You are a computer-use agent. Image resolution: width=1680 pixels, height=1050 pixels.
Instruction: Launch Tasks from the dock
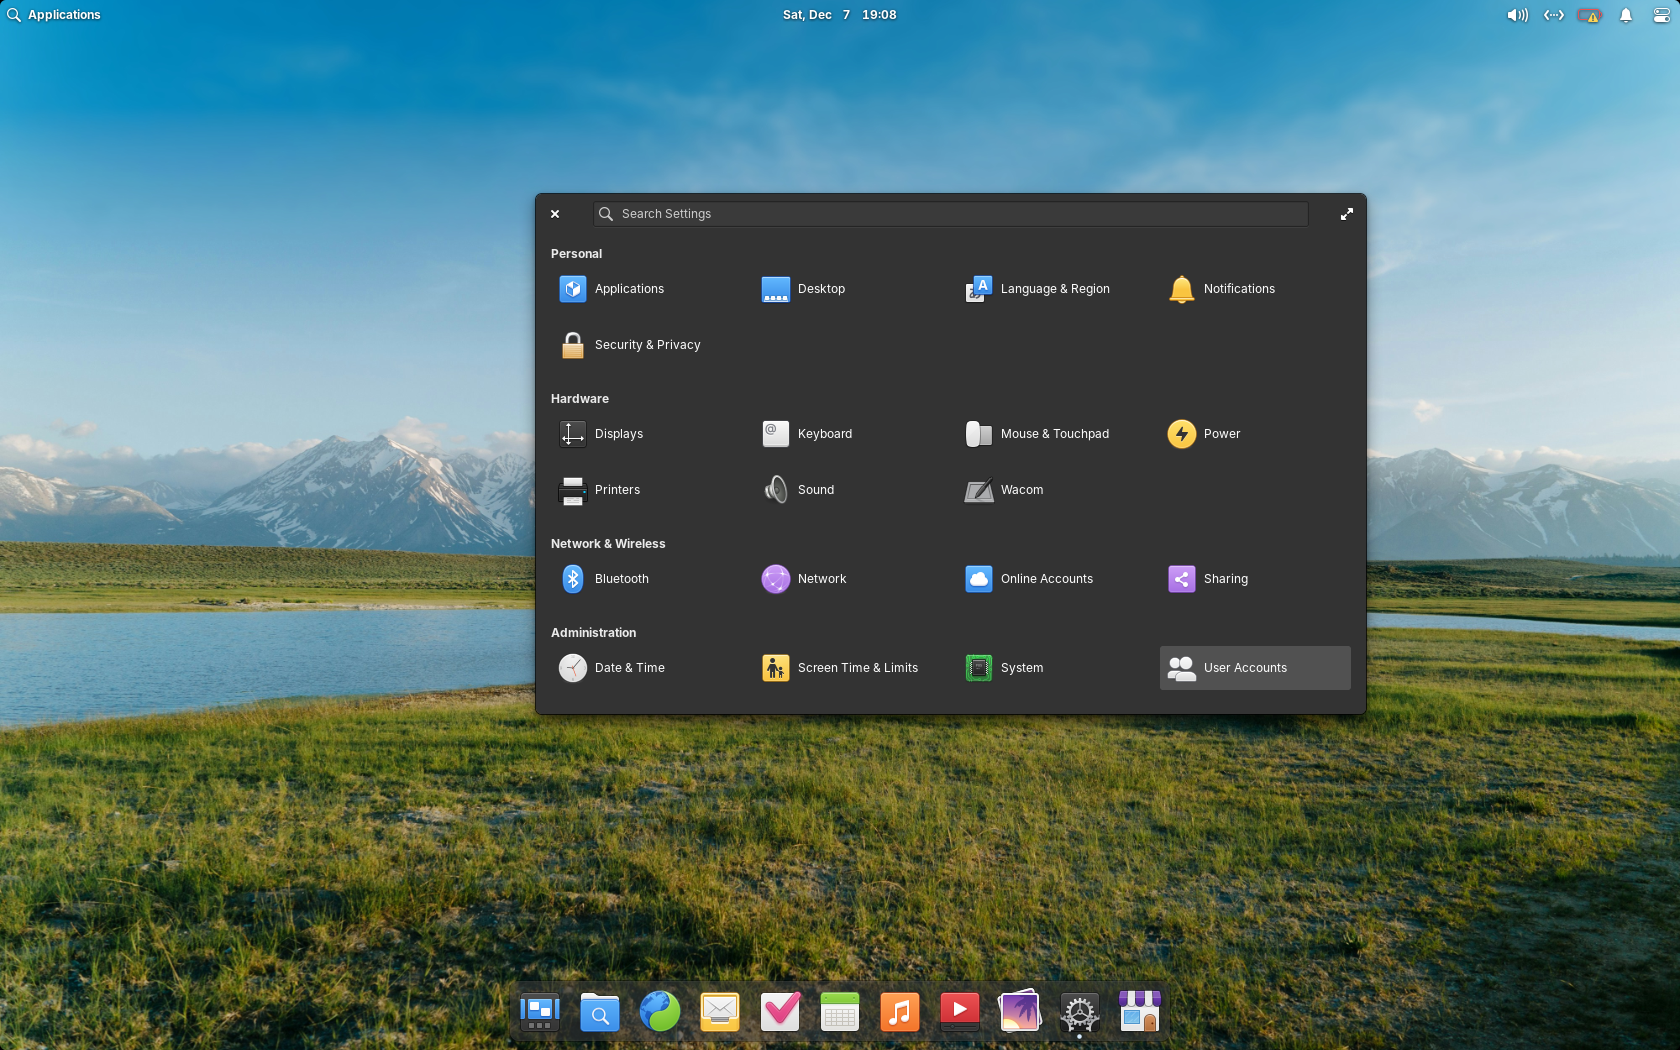pos(780,1012)
